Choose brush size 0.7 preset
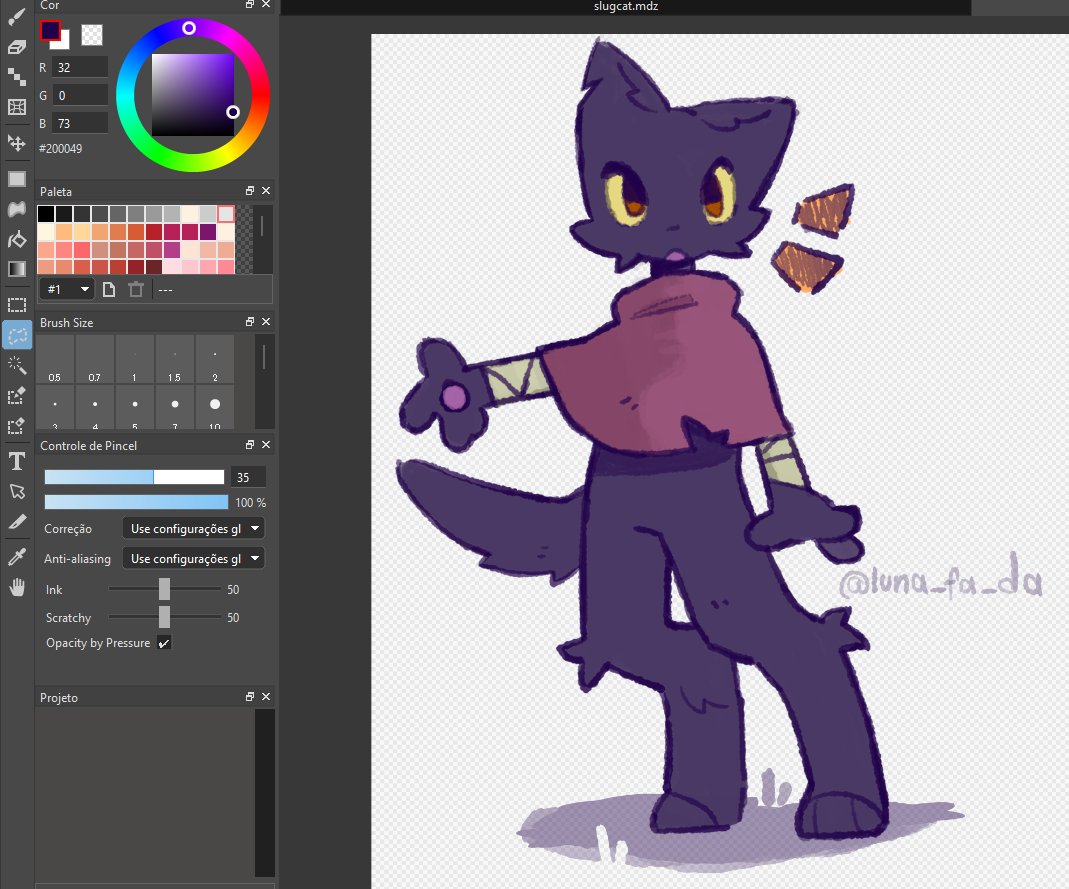Image resolution: width=1069 pixels, height=889 pixels. tap(95, 359)
